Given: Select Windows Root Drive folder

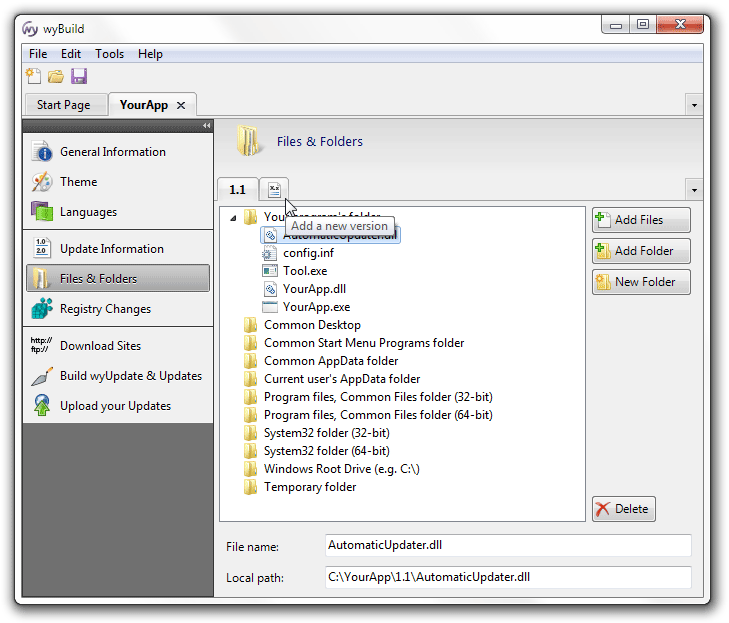Looking at the screenshot, I should point(341,469).
